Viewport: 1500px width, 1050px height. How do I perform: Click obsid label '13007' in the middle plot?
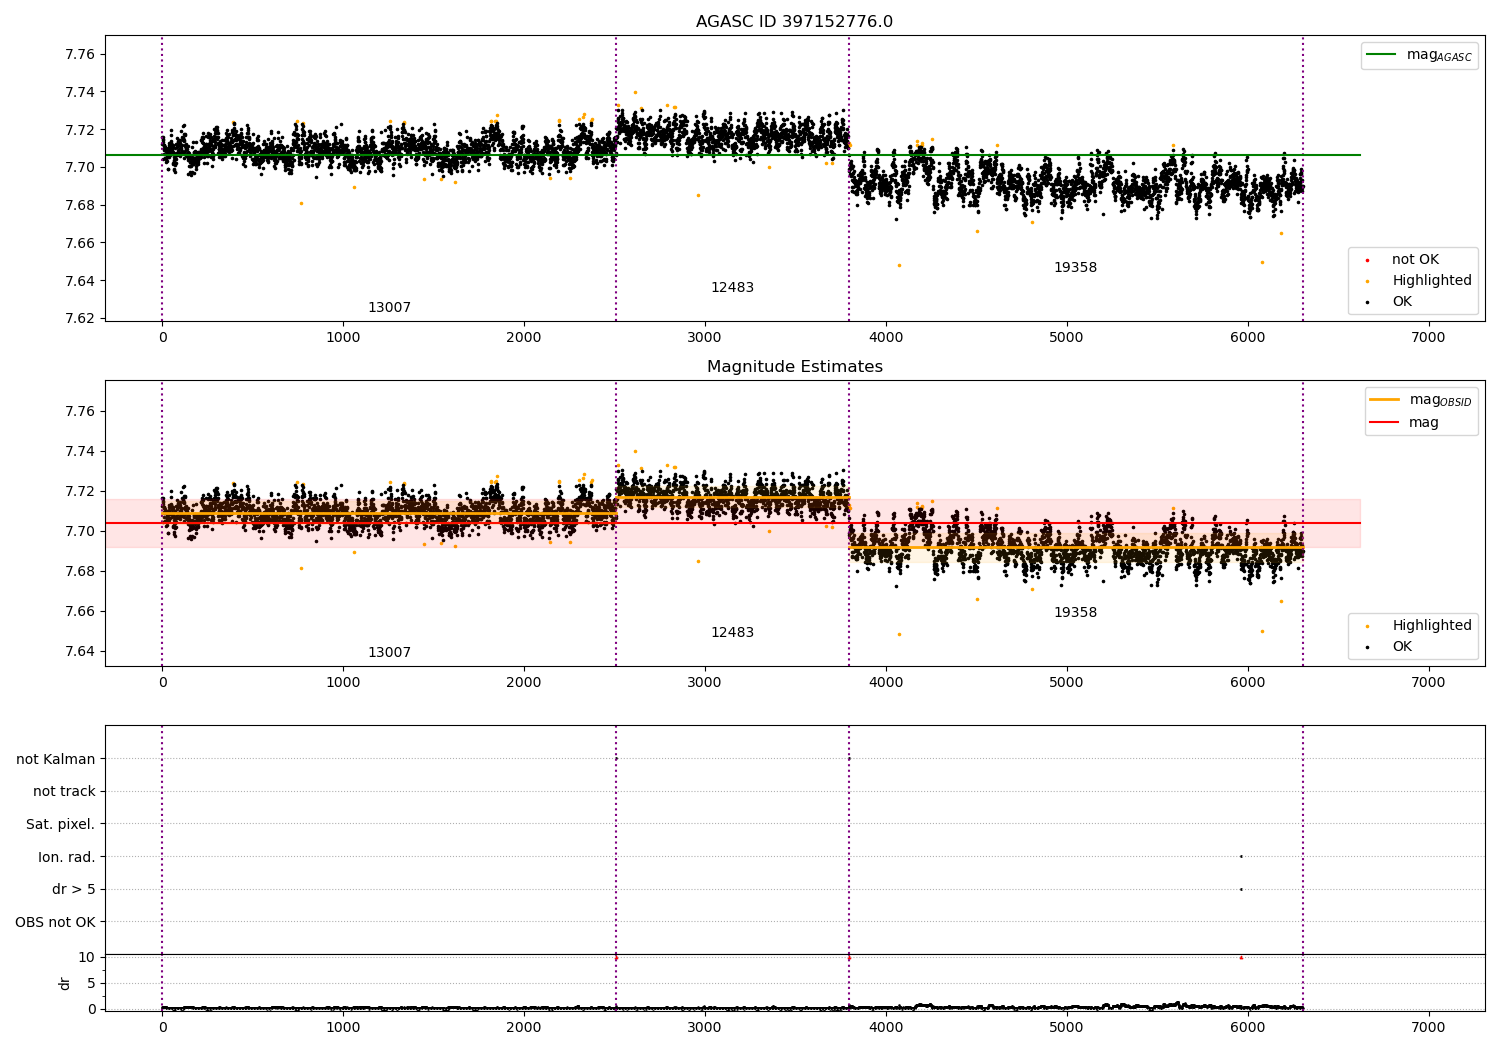pos(389,653)
